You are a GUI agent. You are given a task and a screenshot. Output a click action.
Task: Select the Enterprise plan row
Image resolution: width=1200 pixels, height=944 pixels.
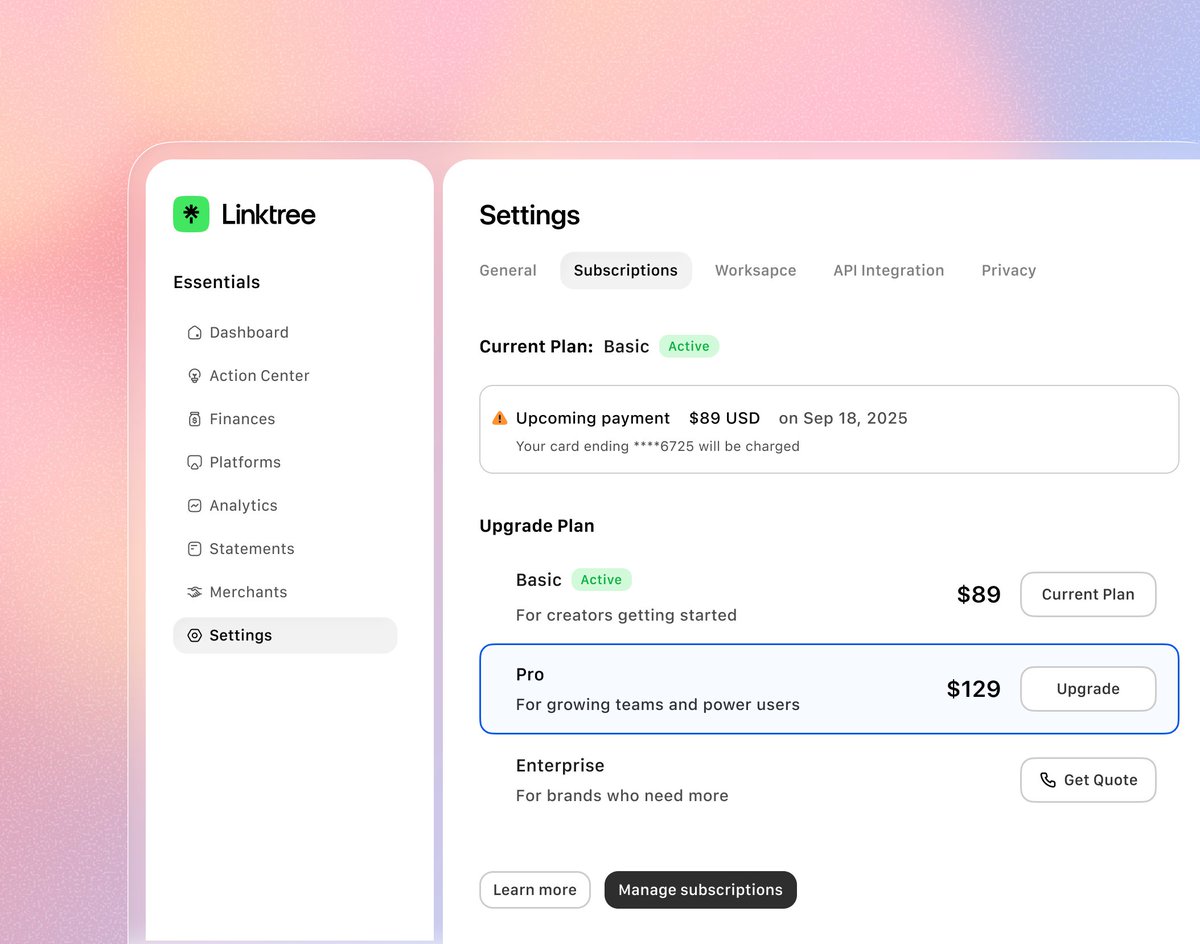[x=829, y=780]
